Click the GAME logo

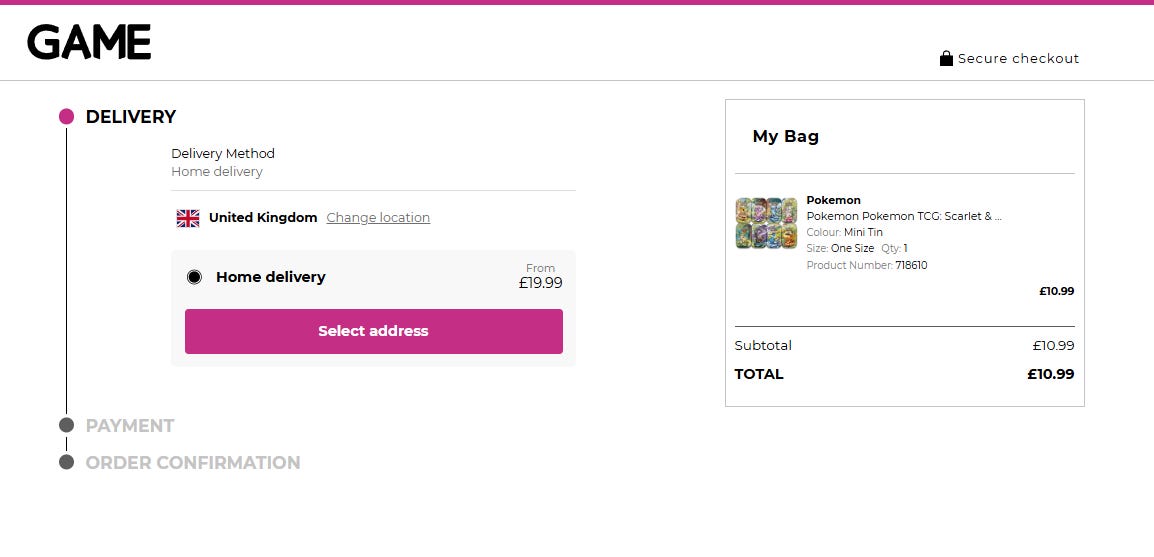89,42
